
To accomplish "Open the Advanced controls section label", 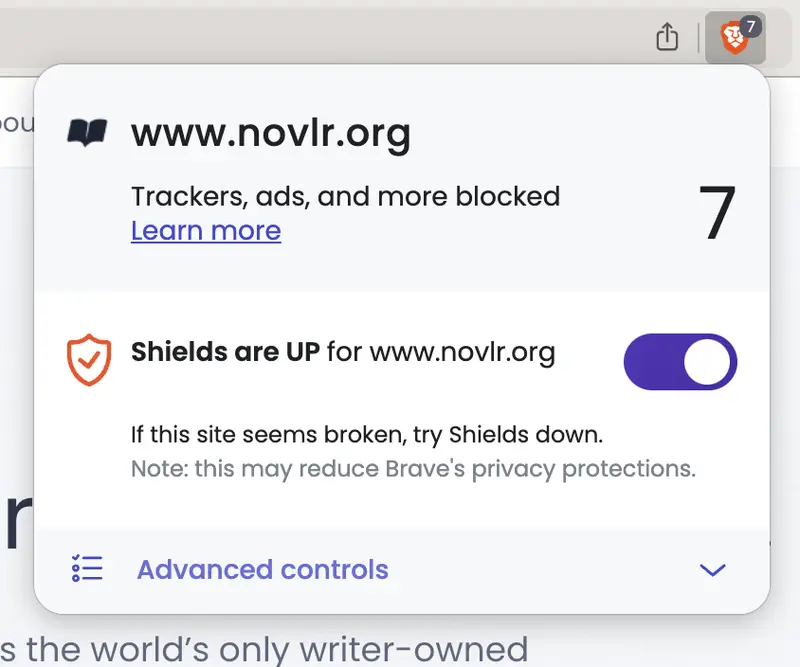I will 262,569.
